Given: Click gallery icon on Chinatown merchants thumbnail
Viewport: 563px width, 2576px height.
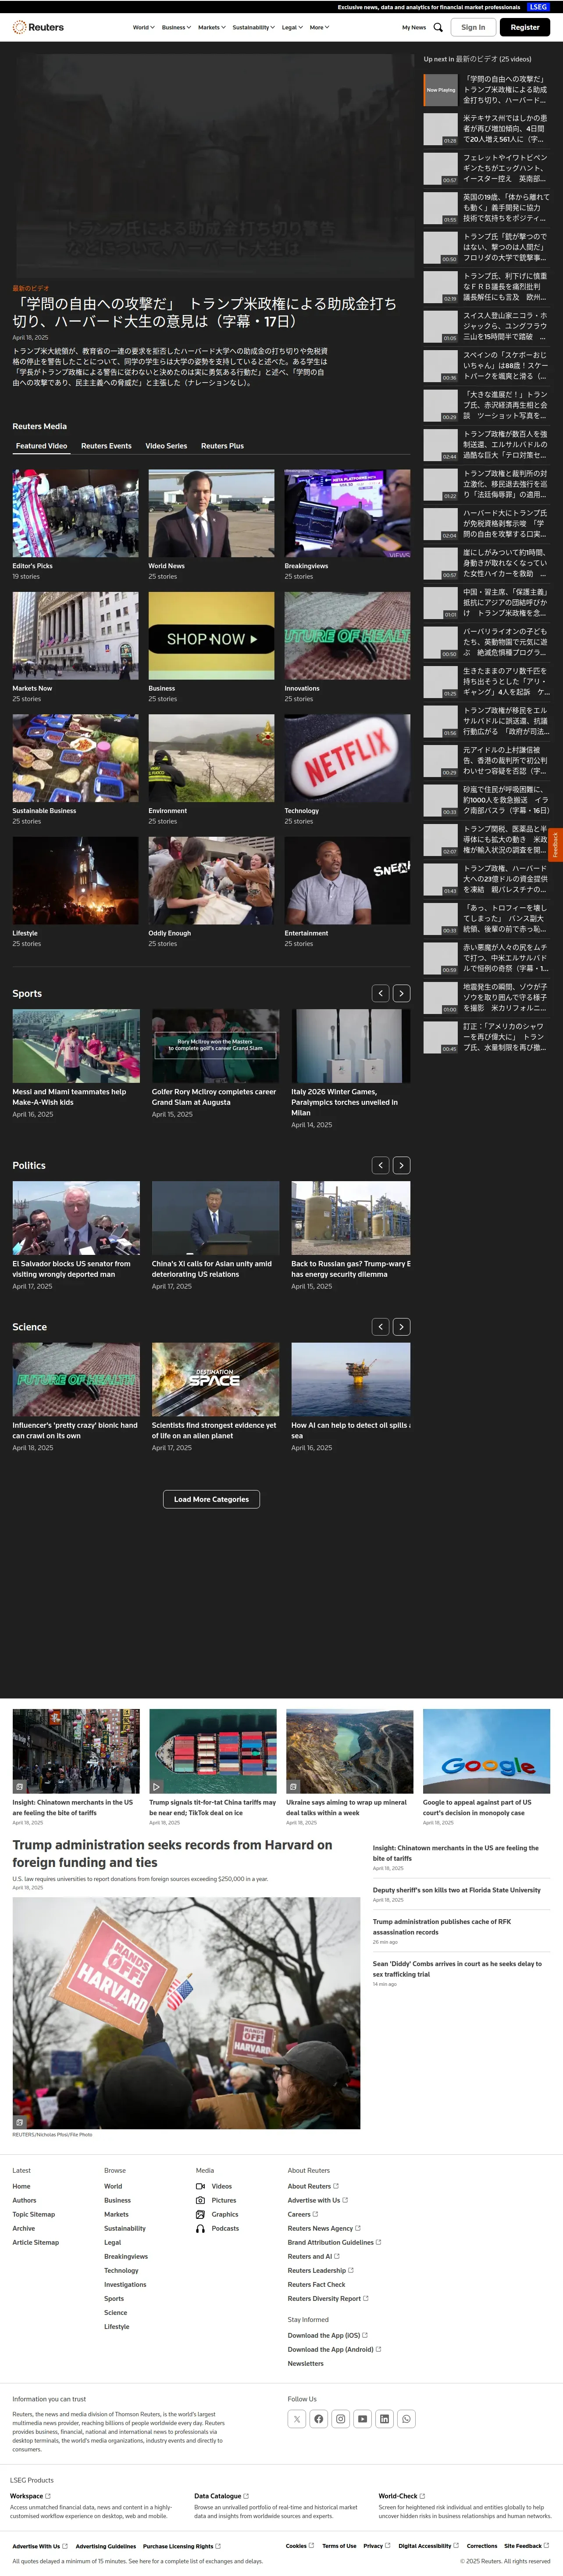Looking at the screenshot, I should 19,1786.
